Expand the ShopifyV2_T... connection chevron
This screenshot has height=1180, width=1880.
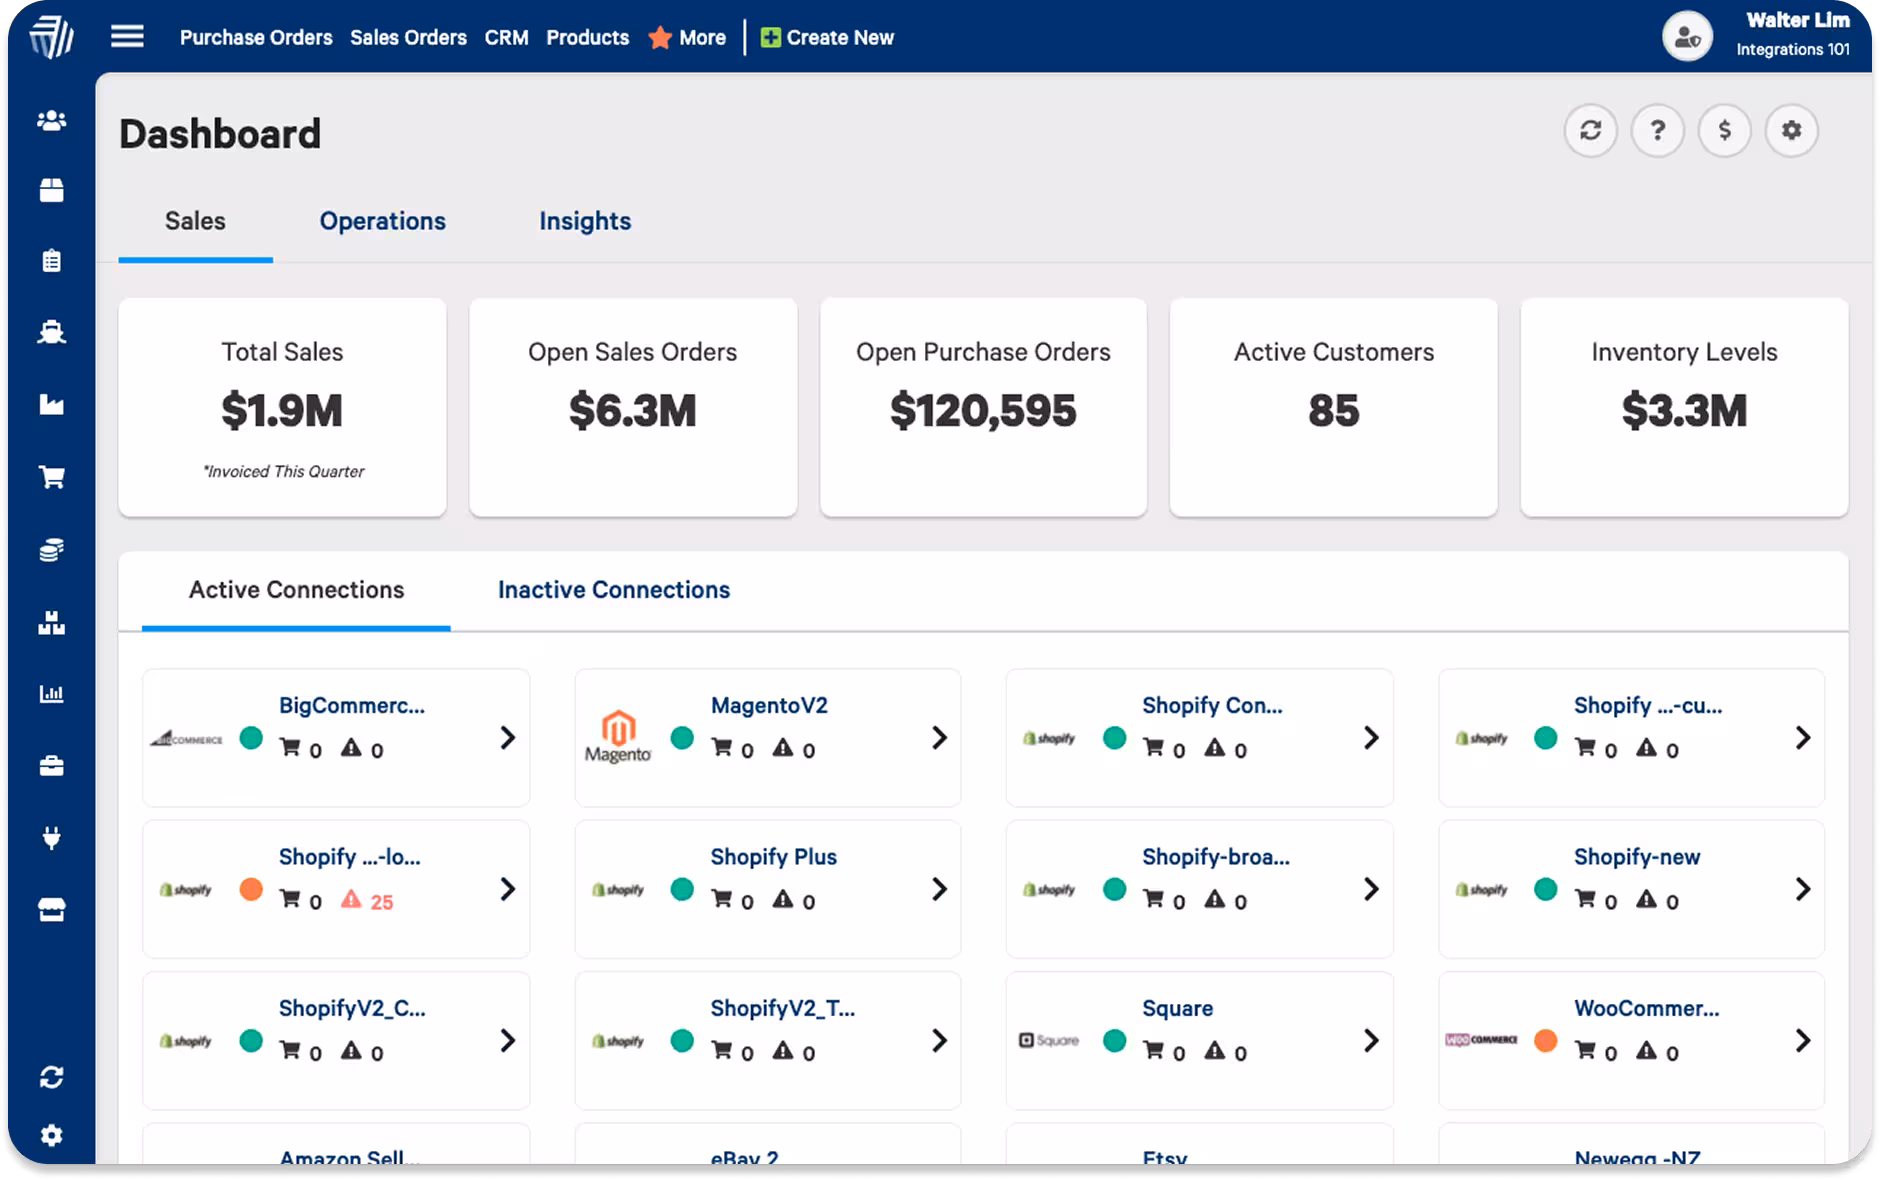(x=939, y=1041)
